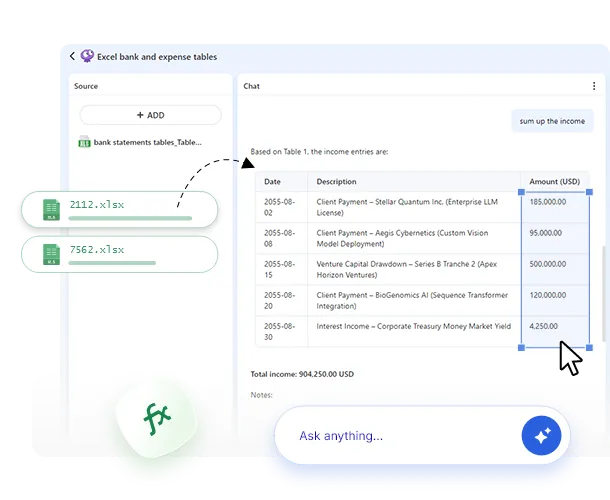This screenshot has width=610, height=500.
Task: Click the Total income 904,250.00 USD line
Action: (x=302, y=374)
